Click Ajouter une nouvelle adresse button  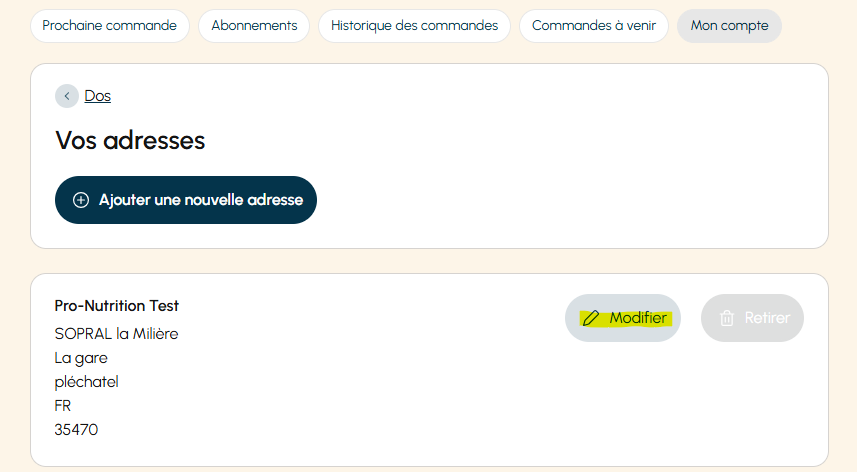pyautogui.click(x=186, y=200)
